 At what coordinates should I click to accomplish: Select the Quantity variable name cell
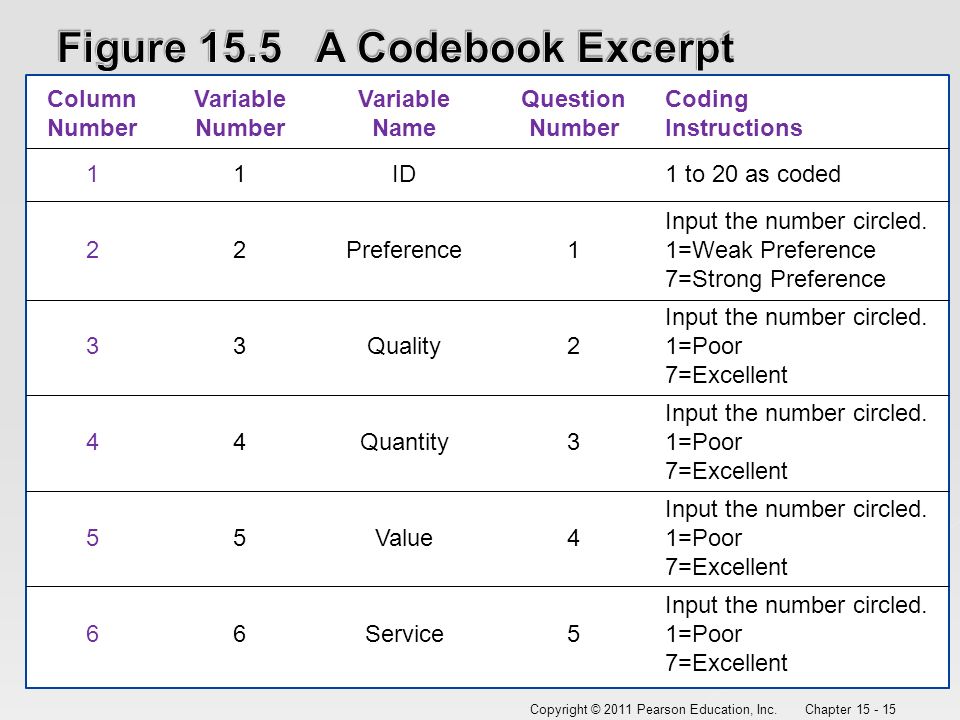[404, 442]
